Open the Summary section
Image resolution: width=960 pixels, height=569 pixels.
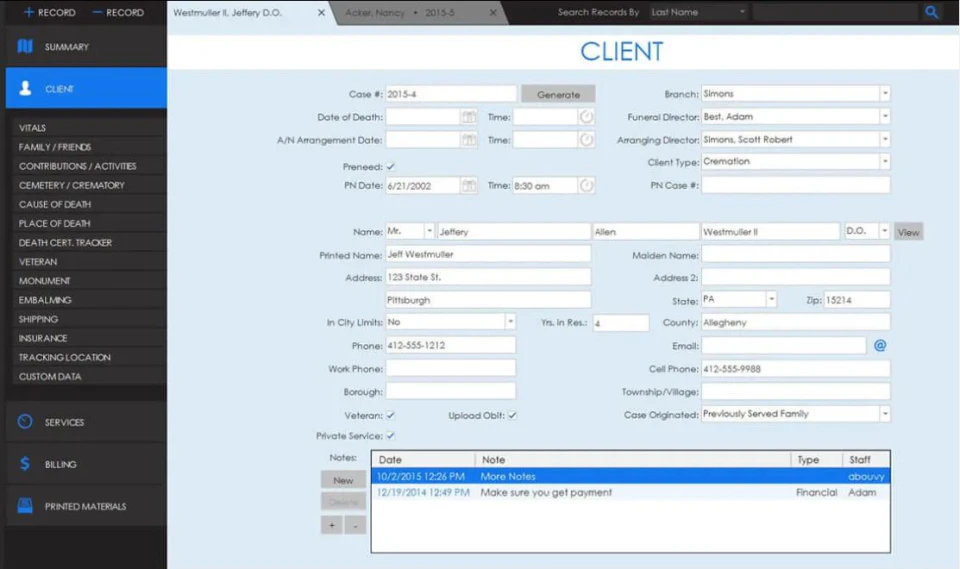coord(86,47)
